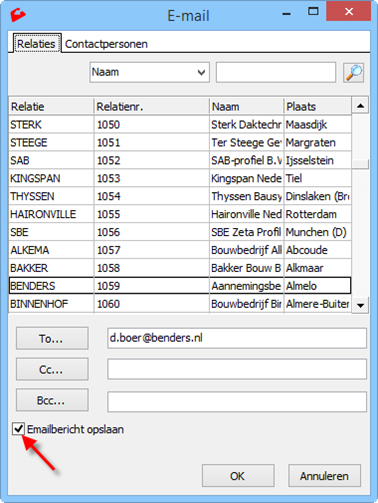
Task: Switch to the Contactpersonen tab
Action: (106, 44)
